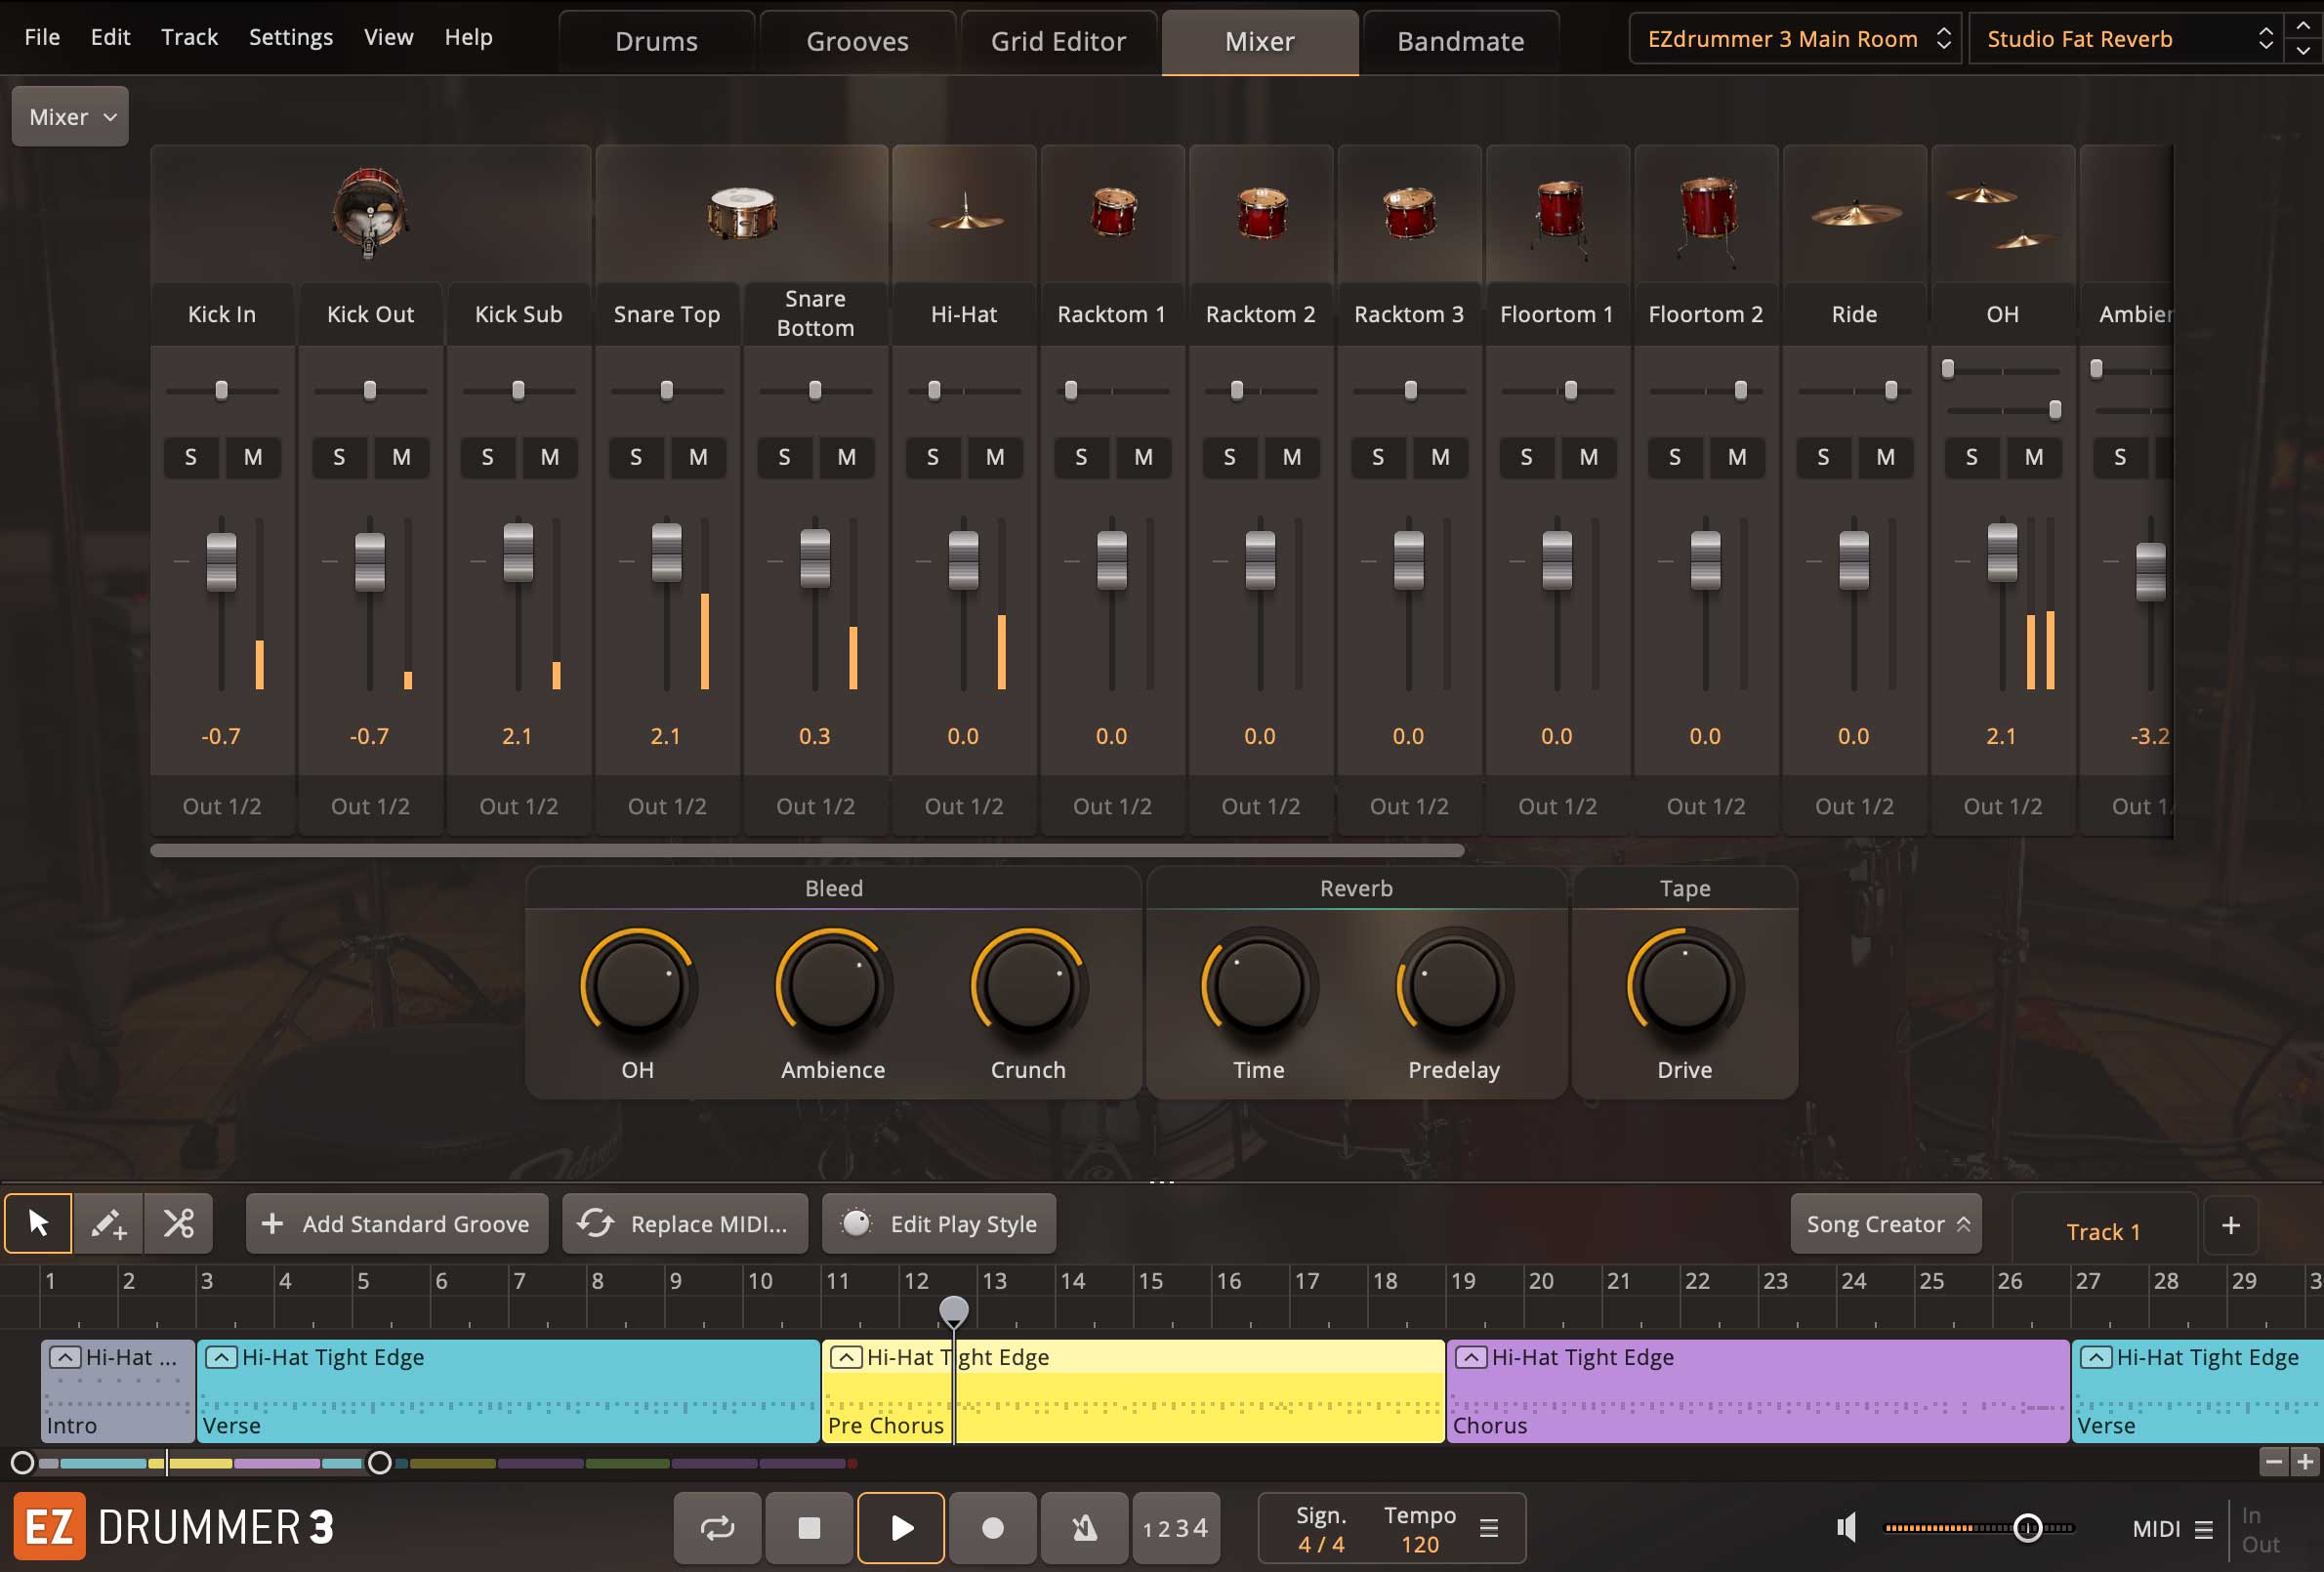Click the Ride channel volume fader

[1853, 560]
